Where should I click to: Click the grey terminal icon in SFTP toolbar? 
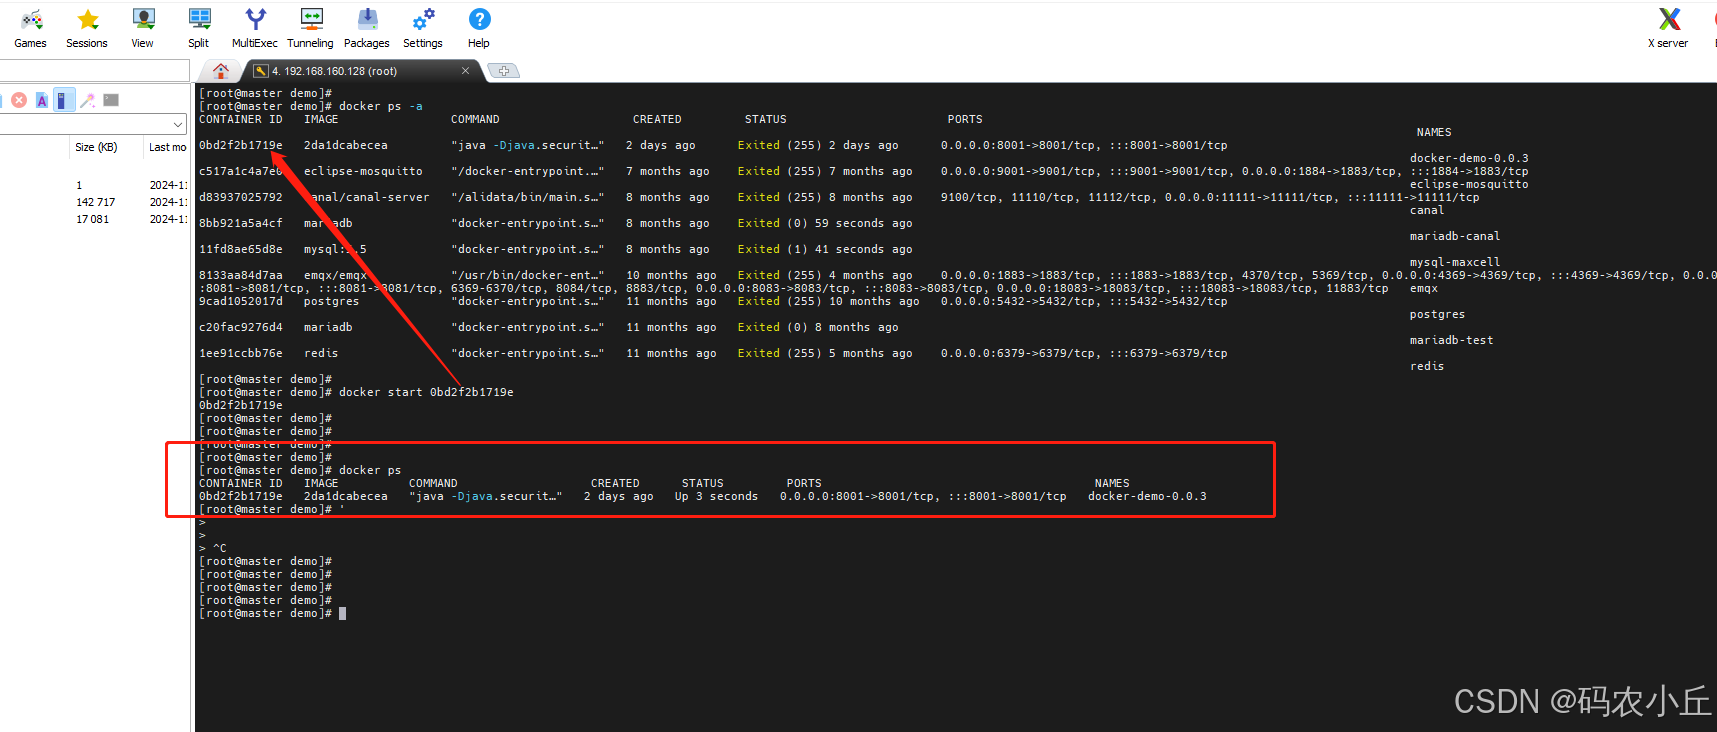[111, 100]
